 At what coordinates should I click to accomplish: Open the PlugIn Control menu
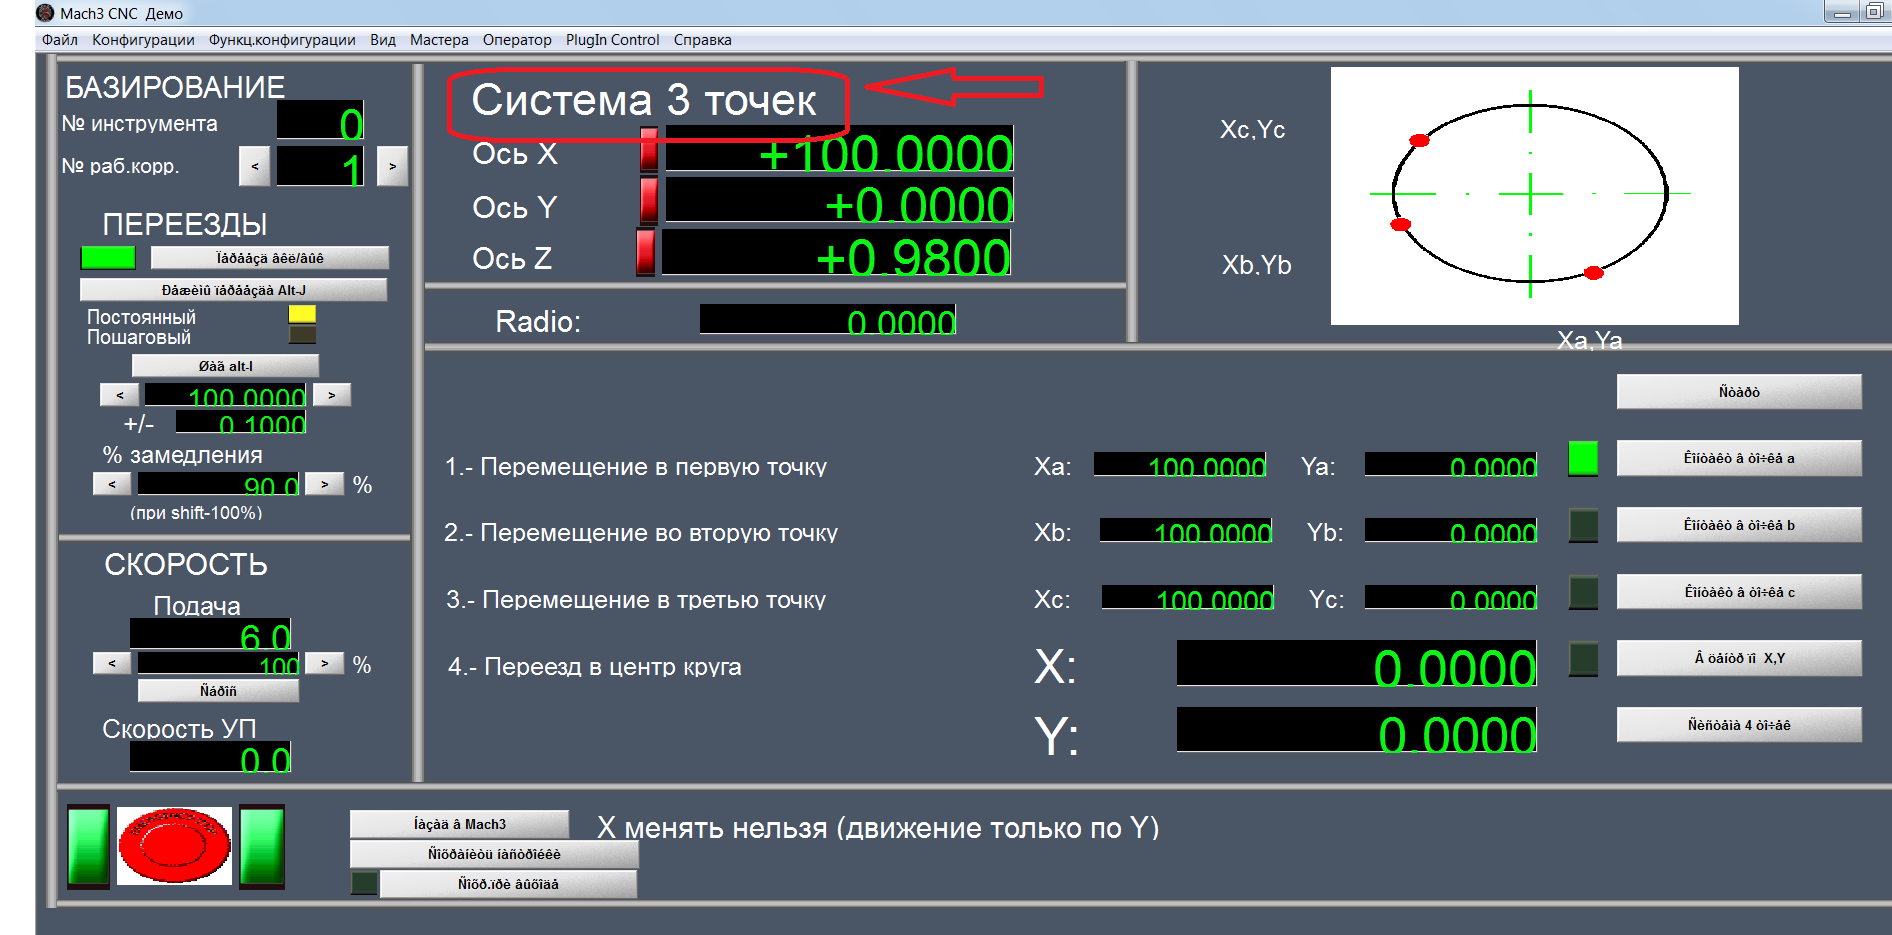tap(613, 40)
